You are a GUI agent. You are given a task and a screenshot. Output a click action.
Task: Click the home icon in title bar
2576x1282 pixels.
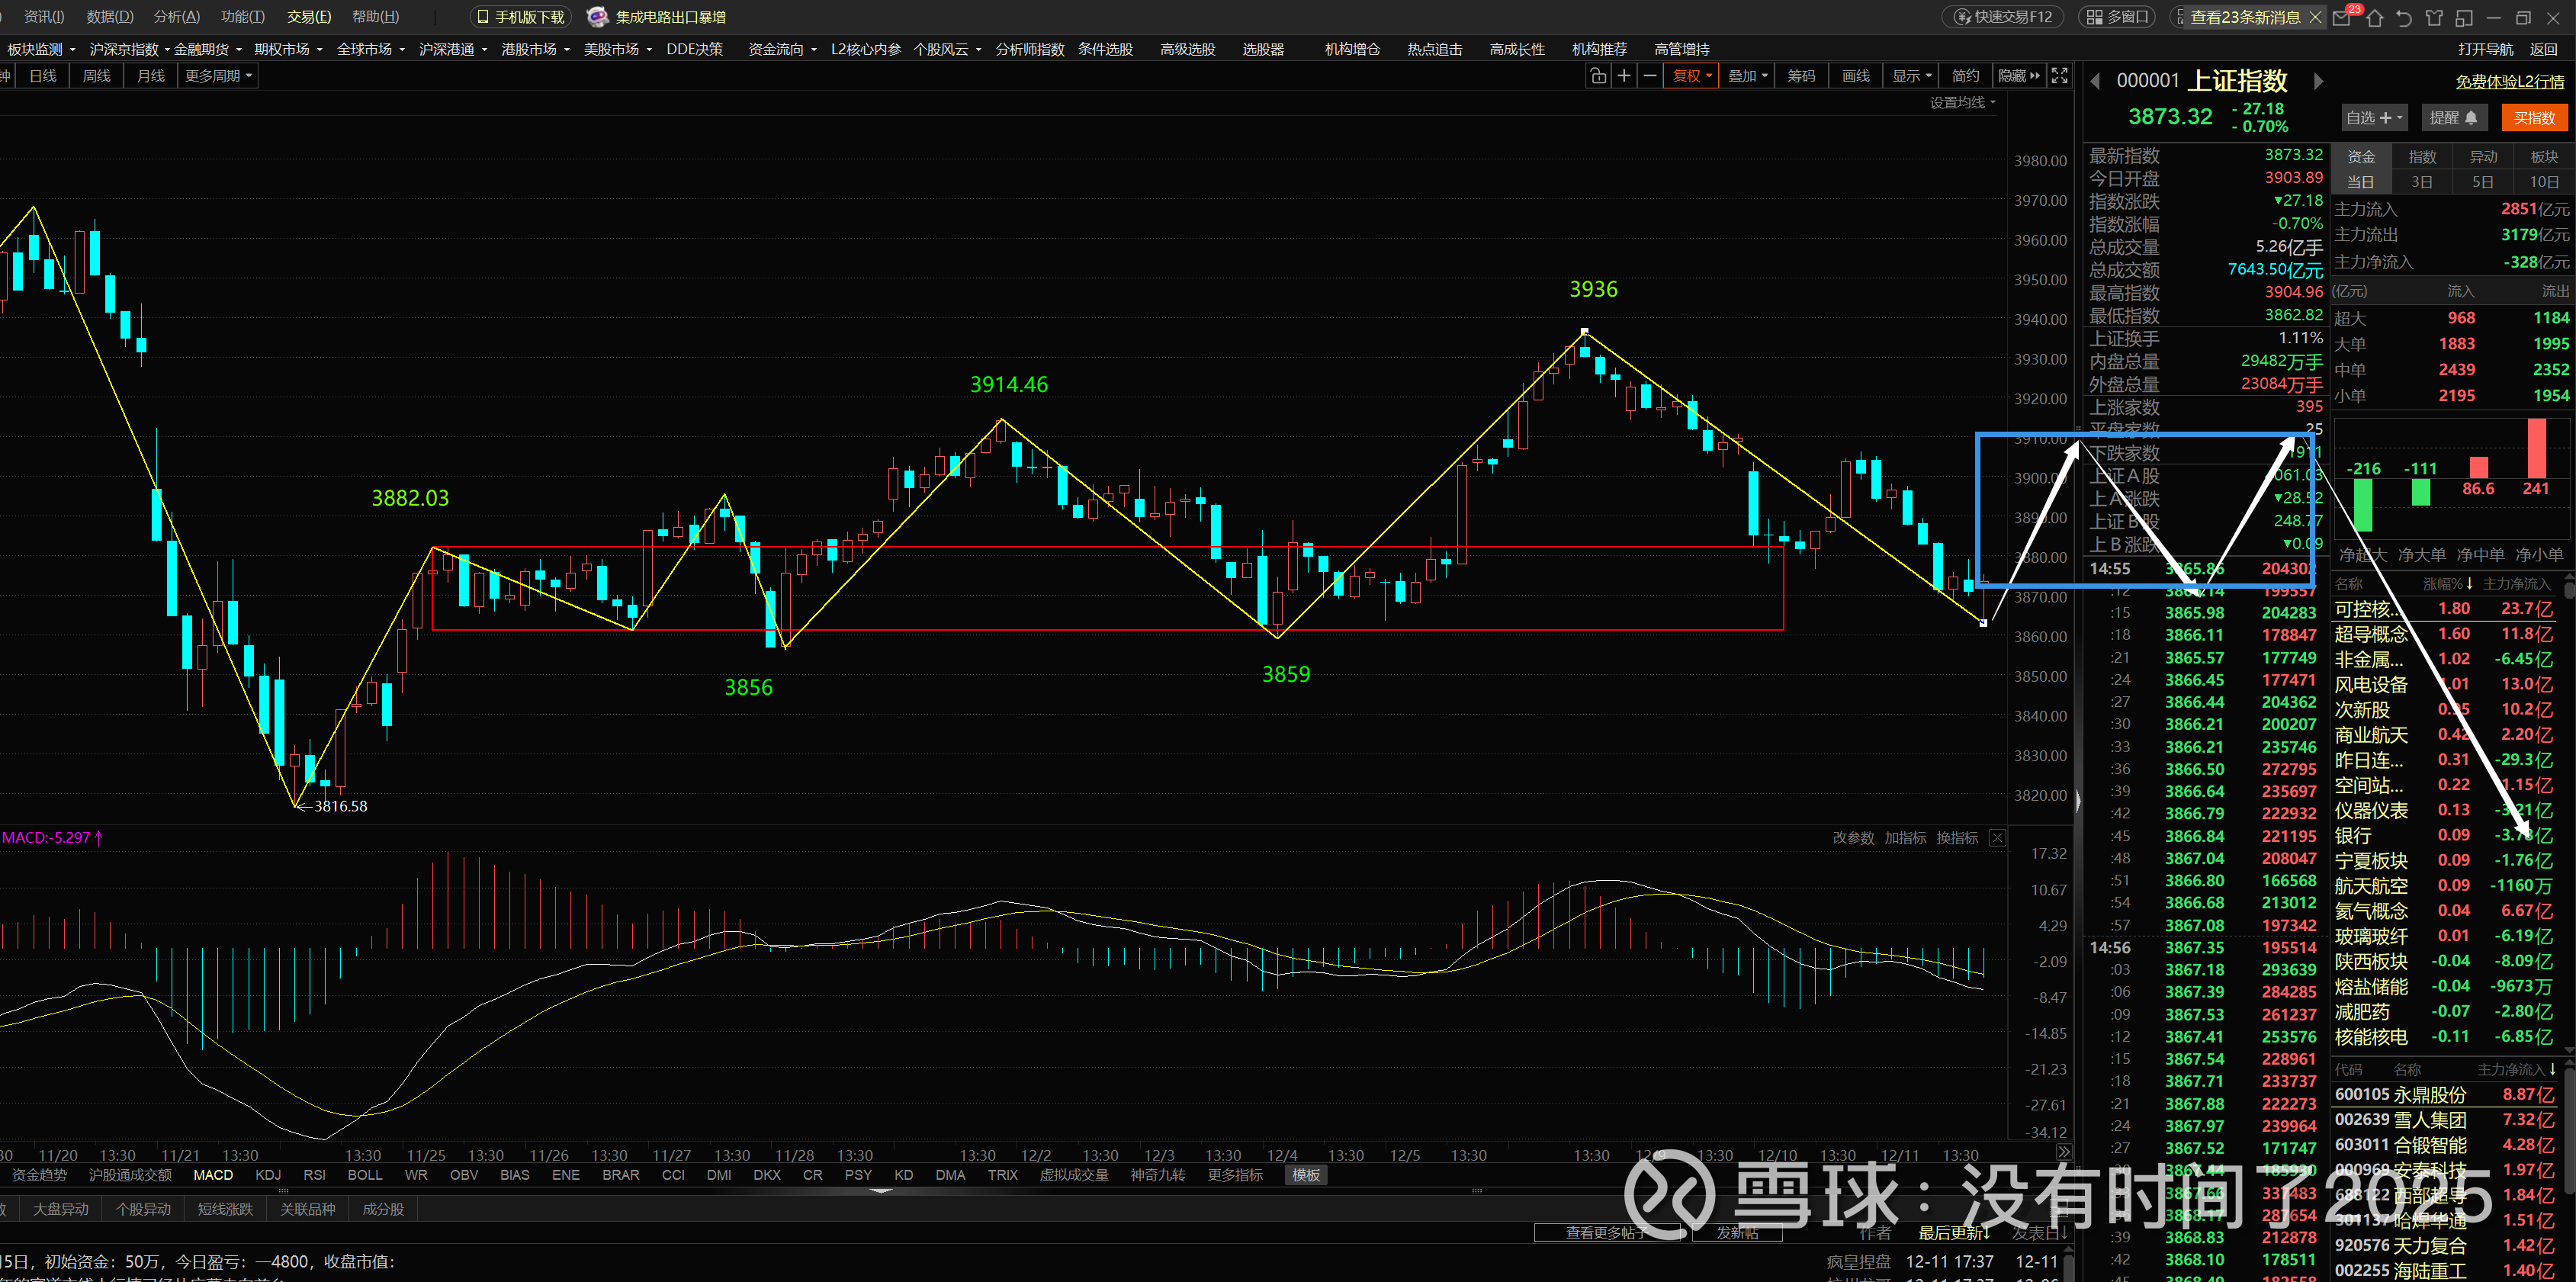(x=2375, y=17)
